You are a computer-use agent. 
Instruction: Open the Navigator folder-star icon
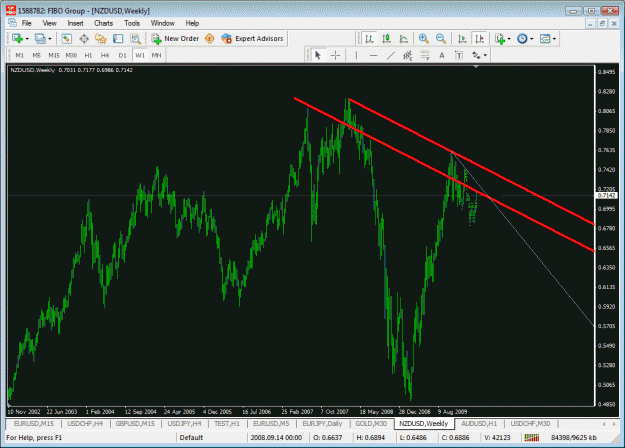[101, 39]
